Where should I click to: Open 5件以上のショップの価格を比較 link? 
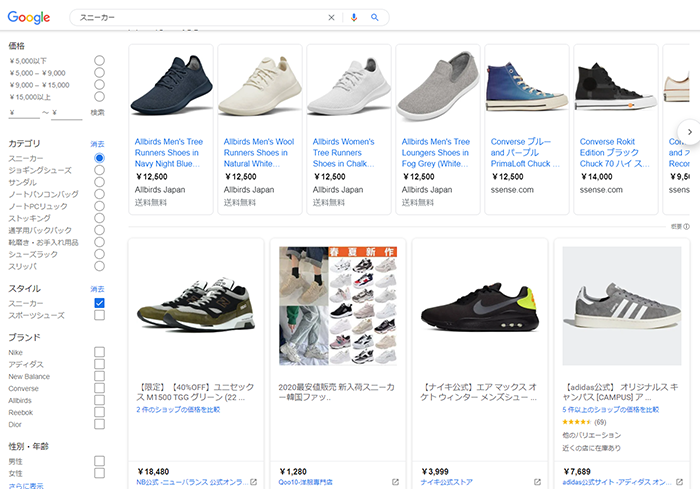[x=611, y=409]
